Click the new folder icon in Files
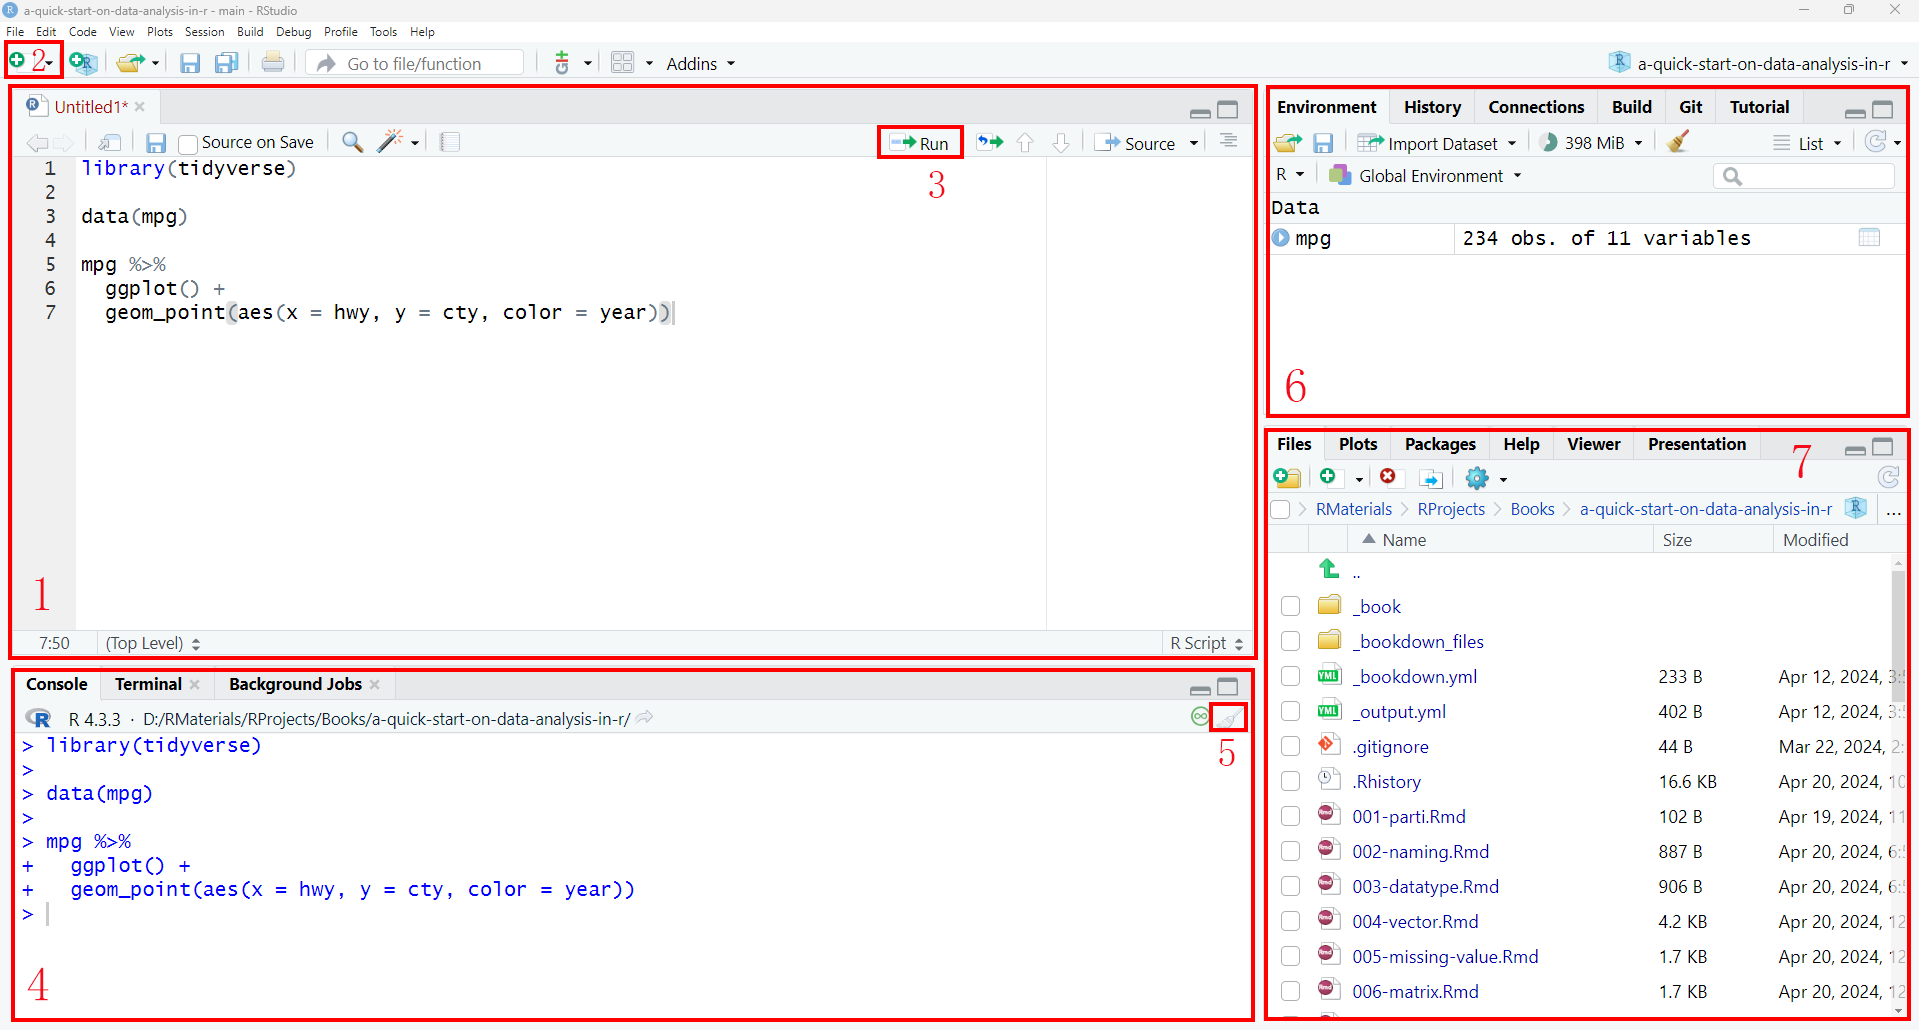 point(1287,478)
